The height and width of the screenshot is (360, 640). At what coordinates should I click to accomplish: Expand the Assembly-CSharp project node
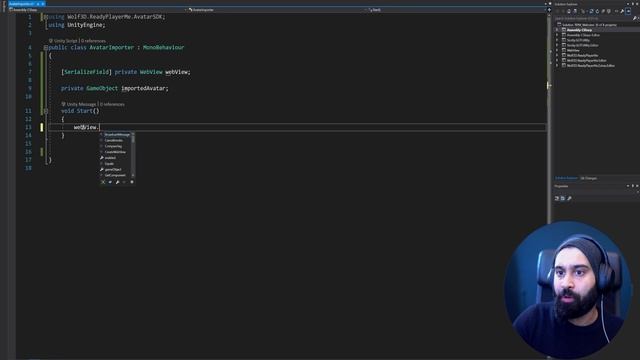(x=557, y=30)
